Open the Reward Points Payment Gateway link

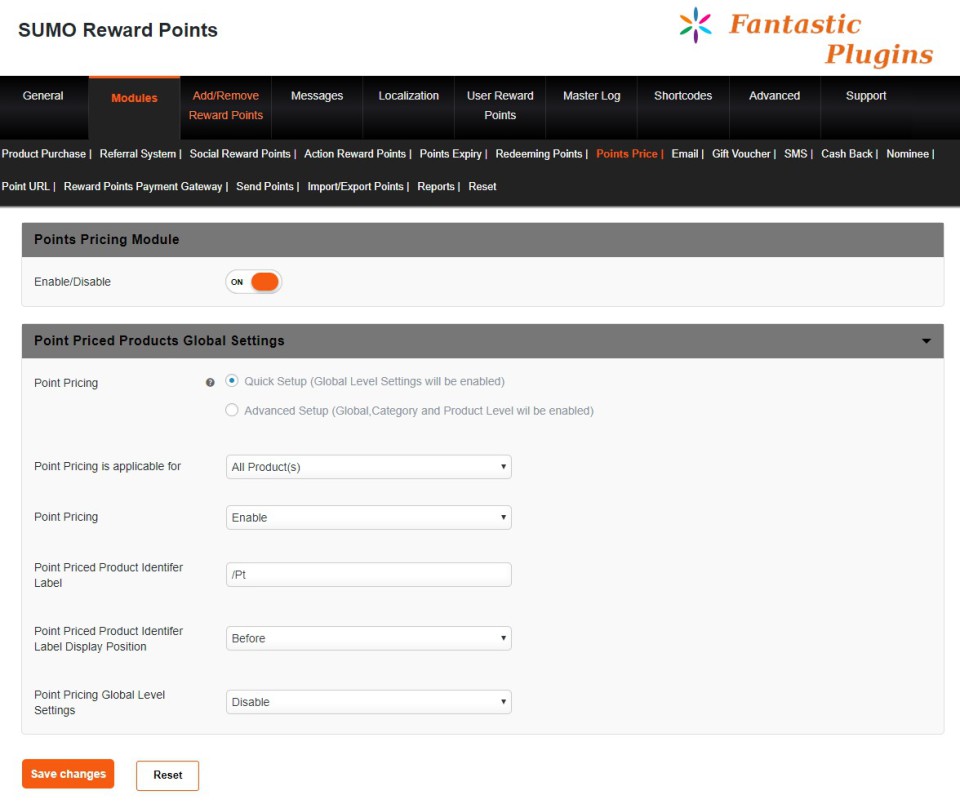click(143, 187)
